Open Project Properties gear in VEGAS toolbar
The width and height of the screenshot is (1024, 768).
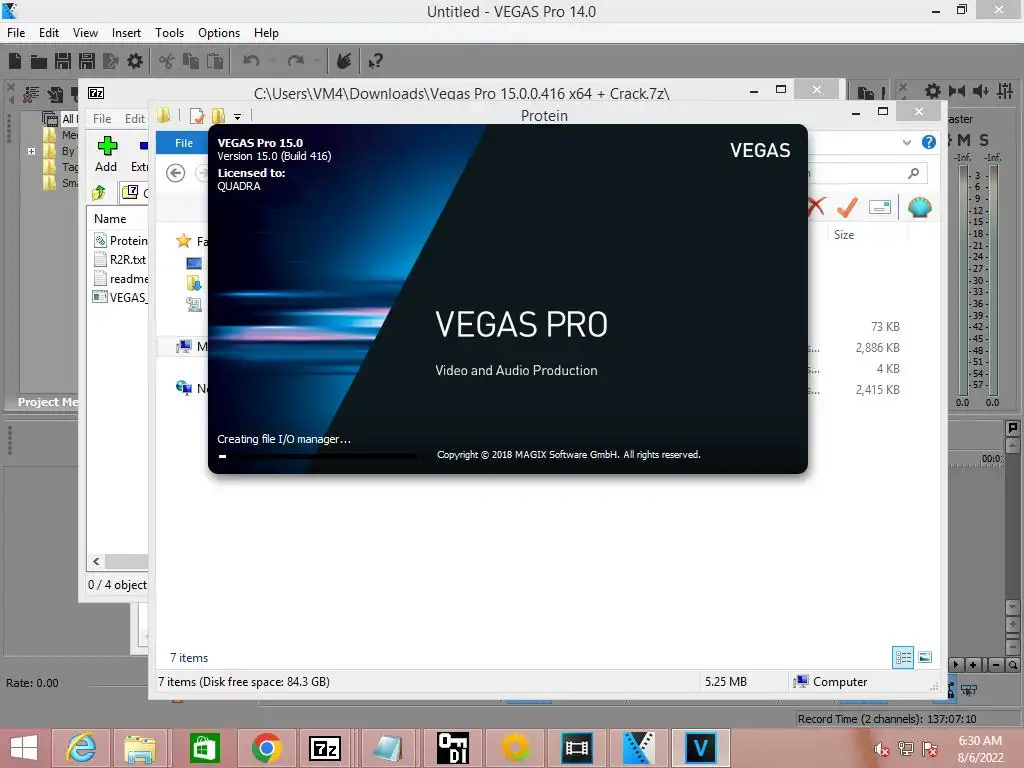(135, 61)
